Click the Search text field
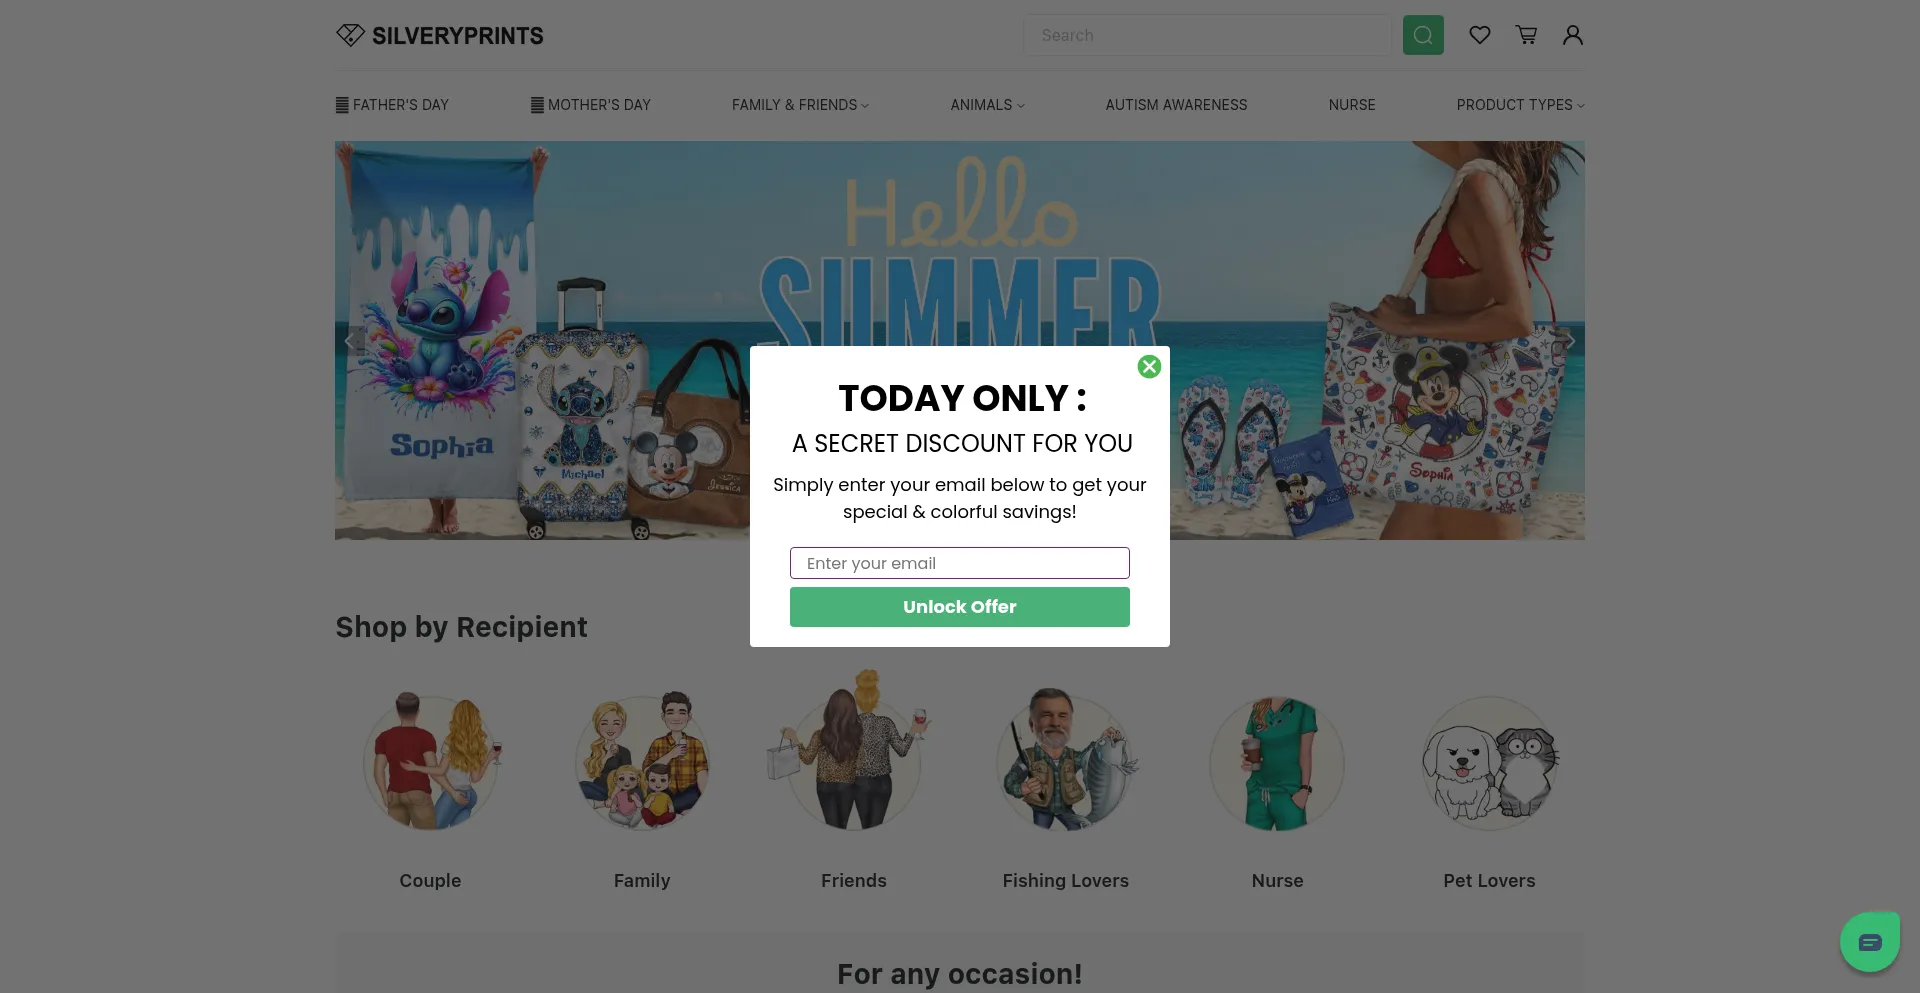The height and width of the screenshot is (993, 1920). click(1207, 35)
